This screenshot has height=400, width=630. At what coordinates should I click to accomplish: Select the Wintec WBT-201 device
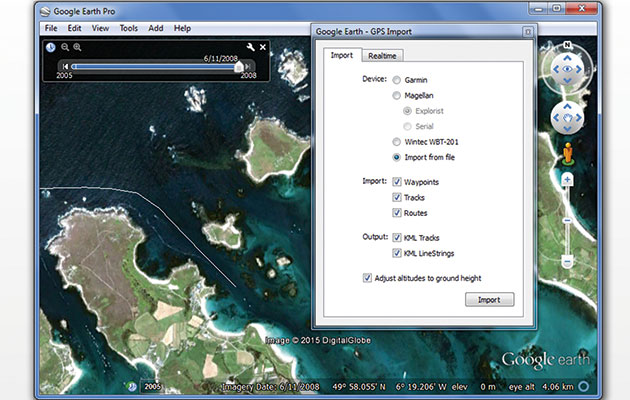click(396, 142)
